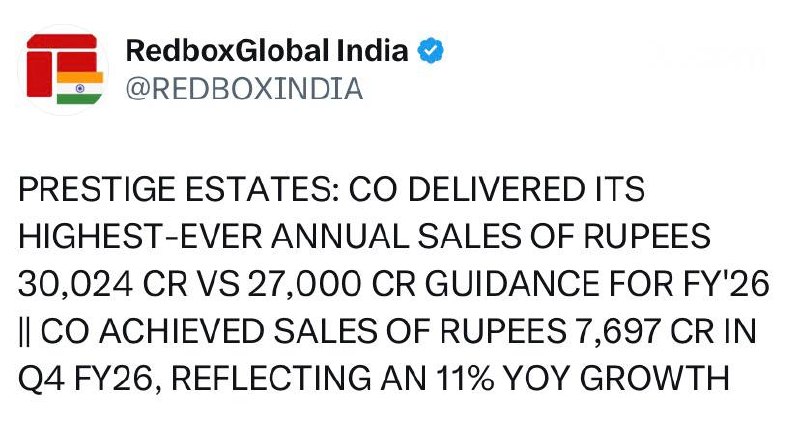The image size is (800, 423).
Task: Open the @REDBOXINDIA handle link
Action: (244, 89)
